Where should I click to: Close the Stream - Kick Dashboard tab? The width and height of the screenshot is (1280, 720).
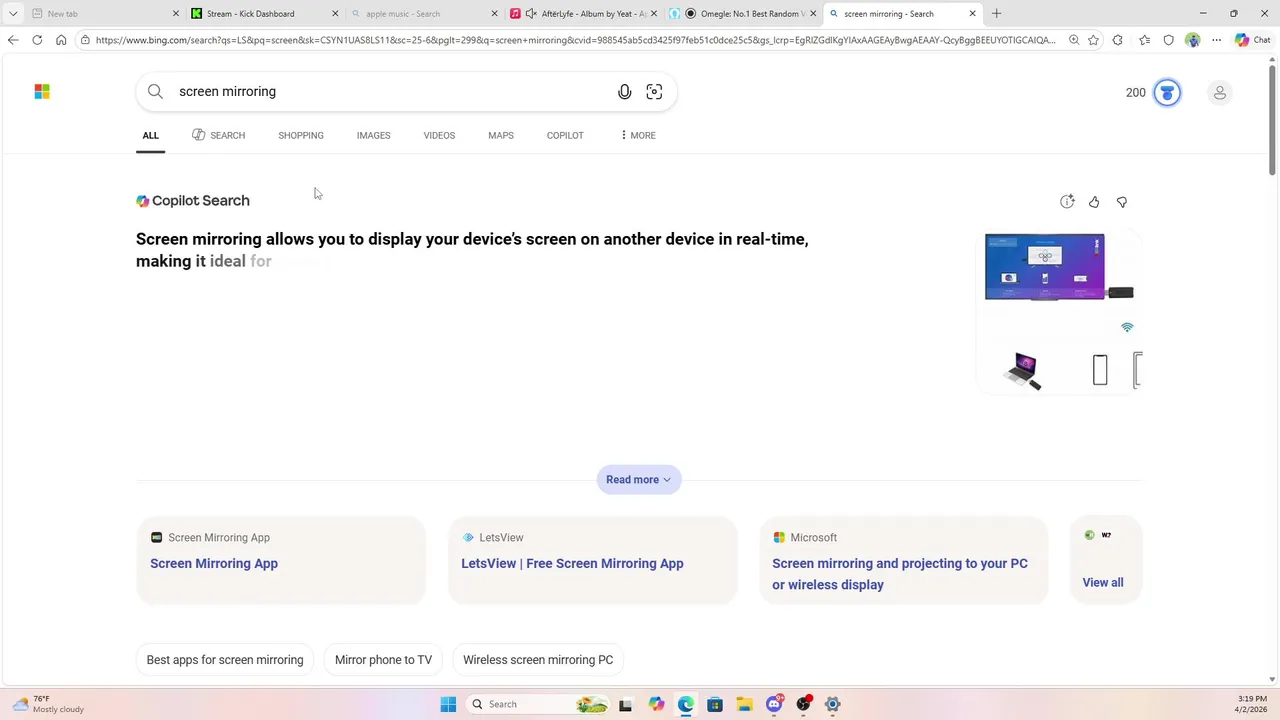click(x=335, y=13)
